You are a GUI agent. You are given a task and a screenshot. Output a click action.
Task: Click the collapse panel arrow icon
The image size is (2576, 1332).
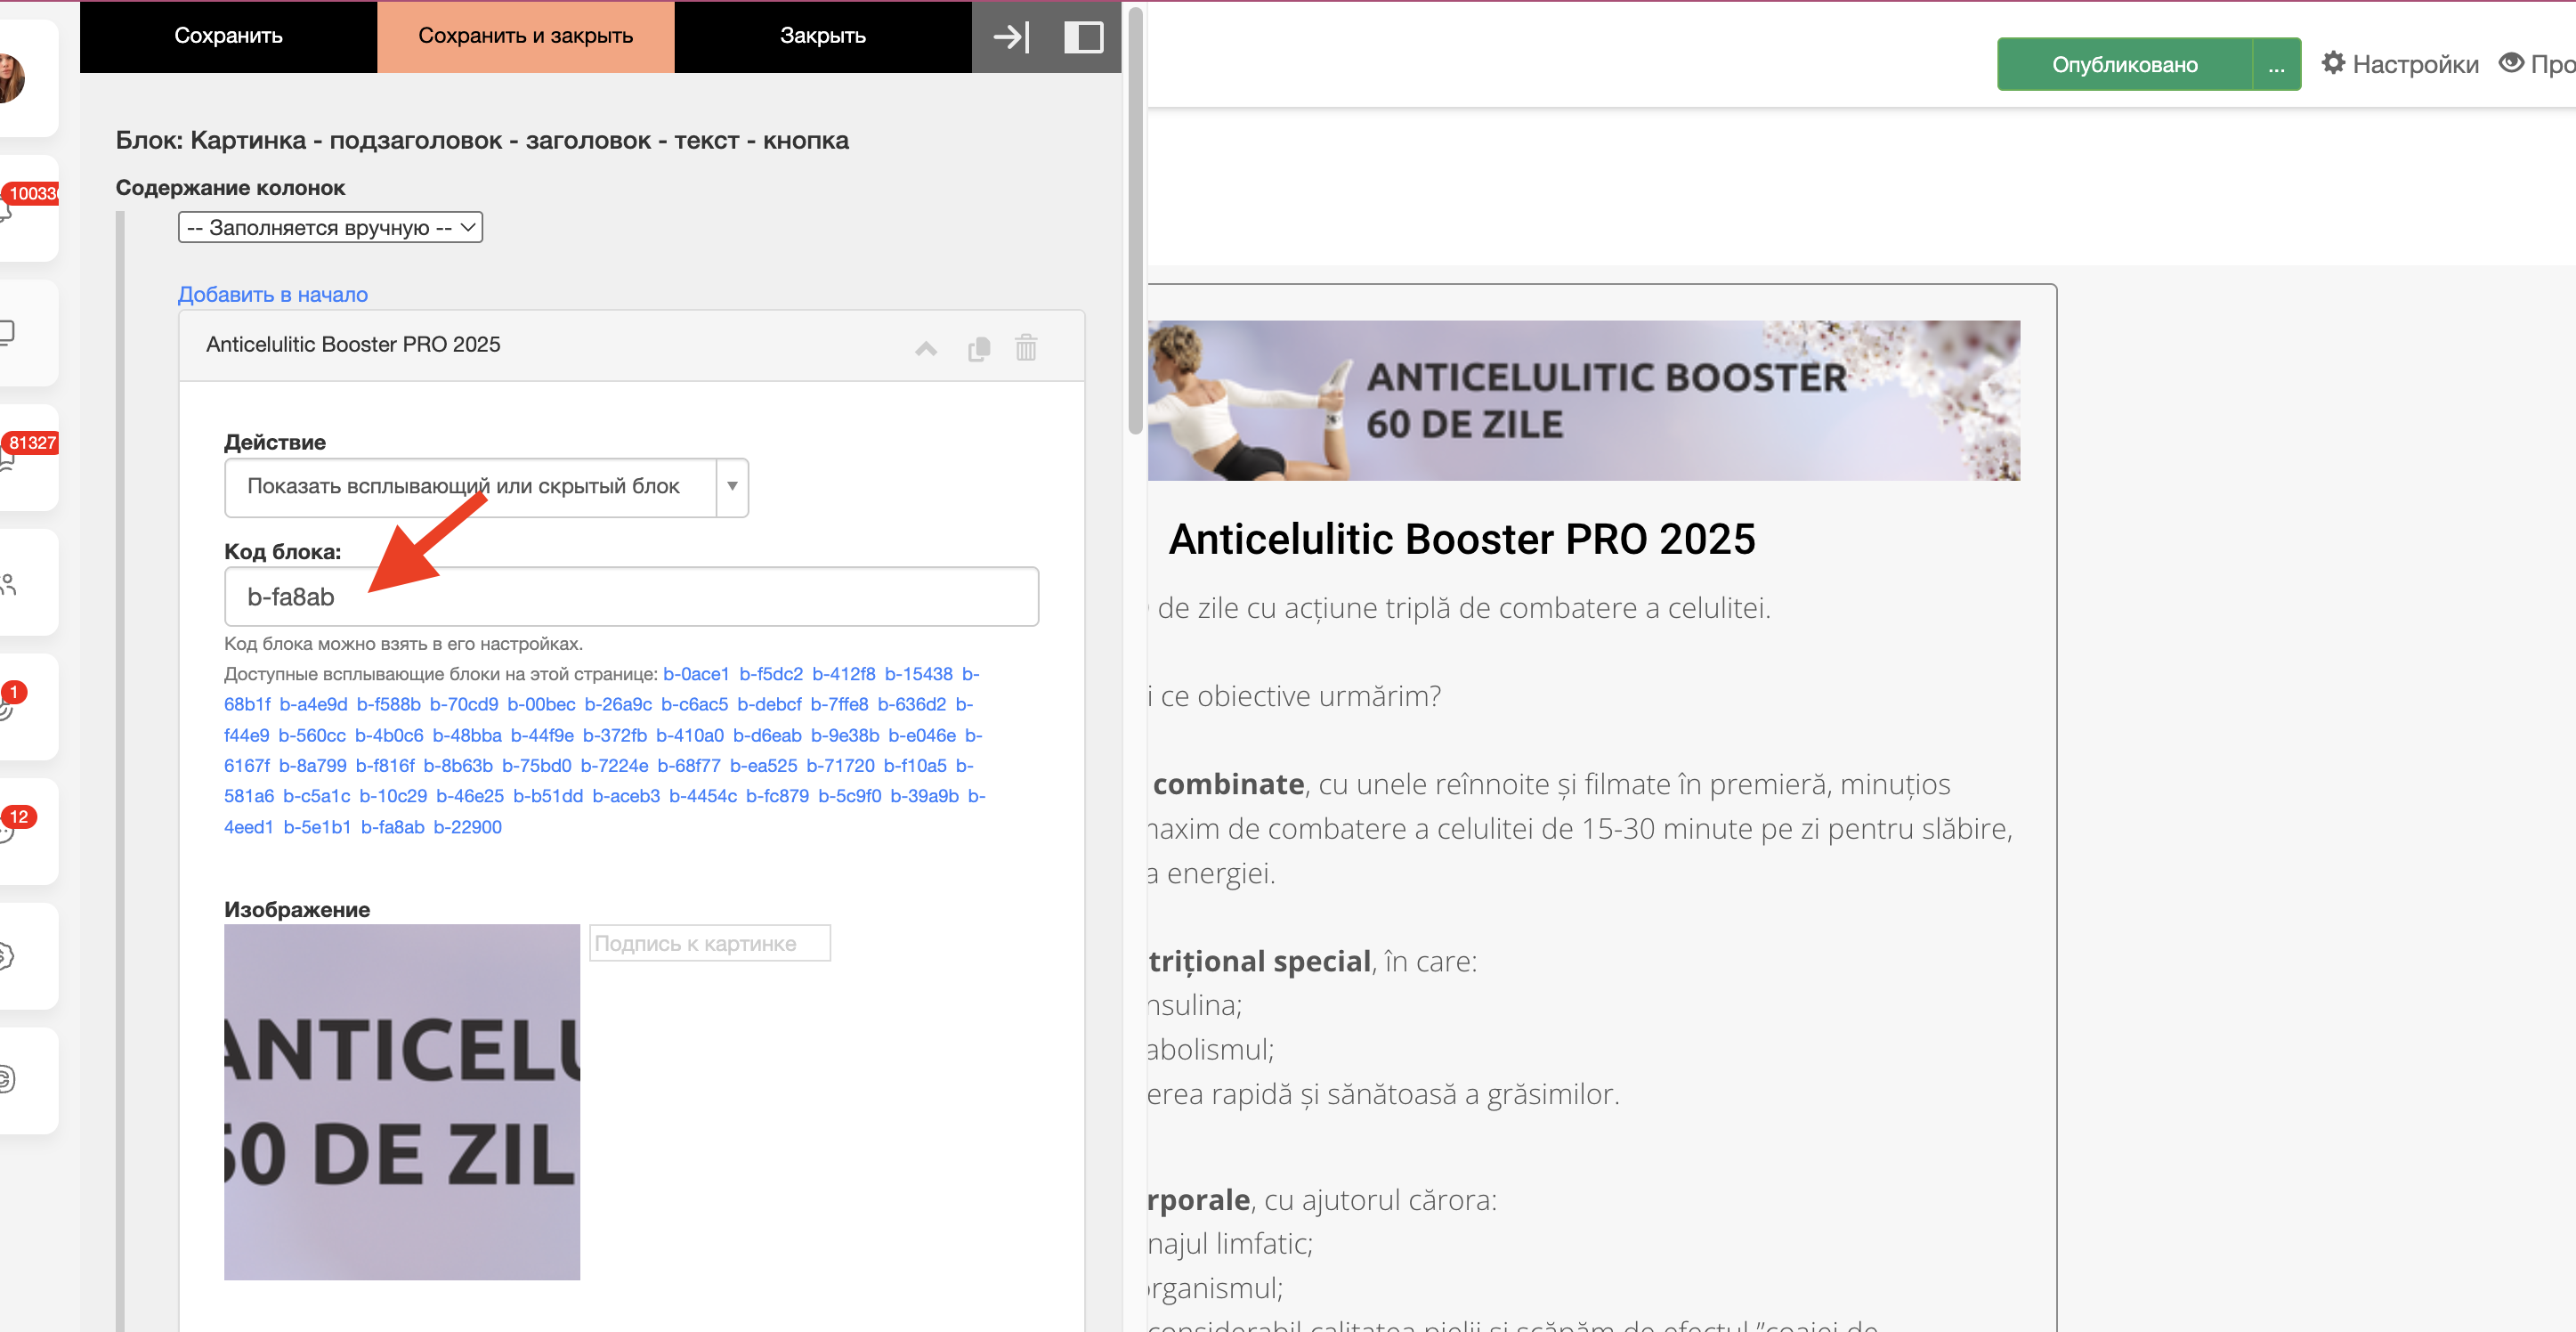(1011, 37)
